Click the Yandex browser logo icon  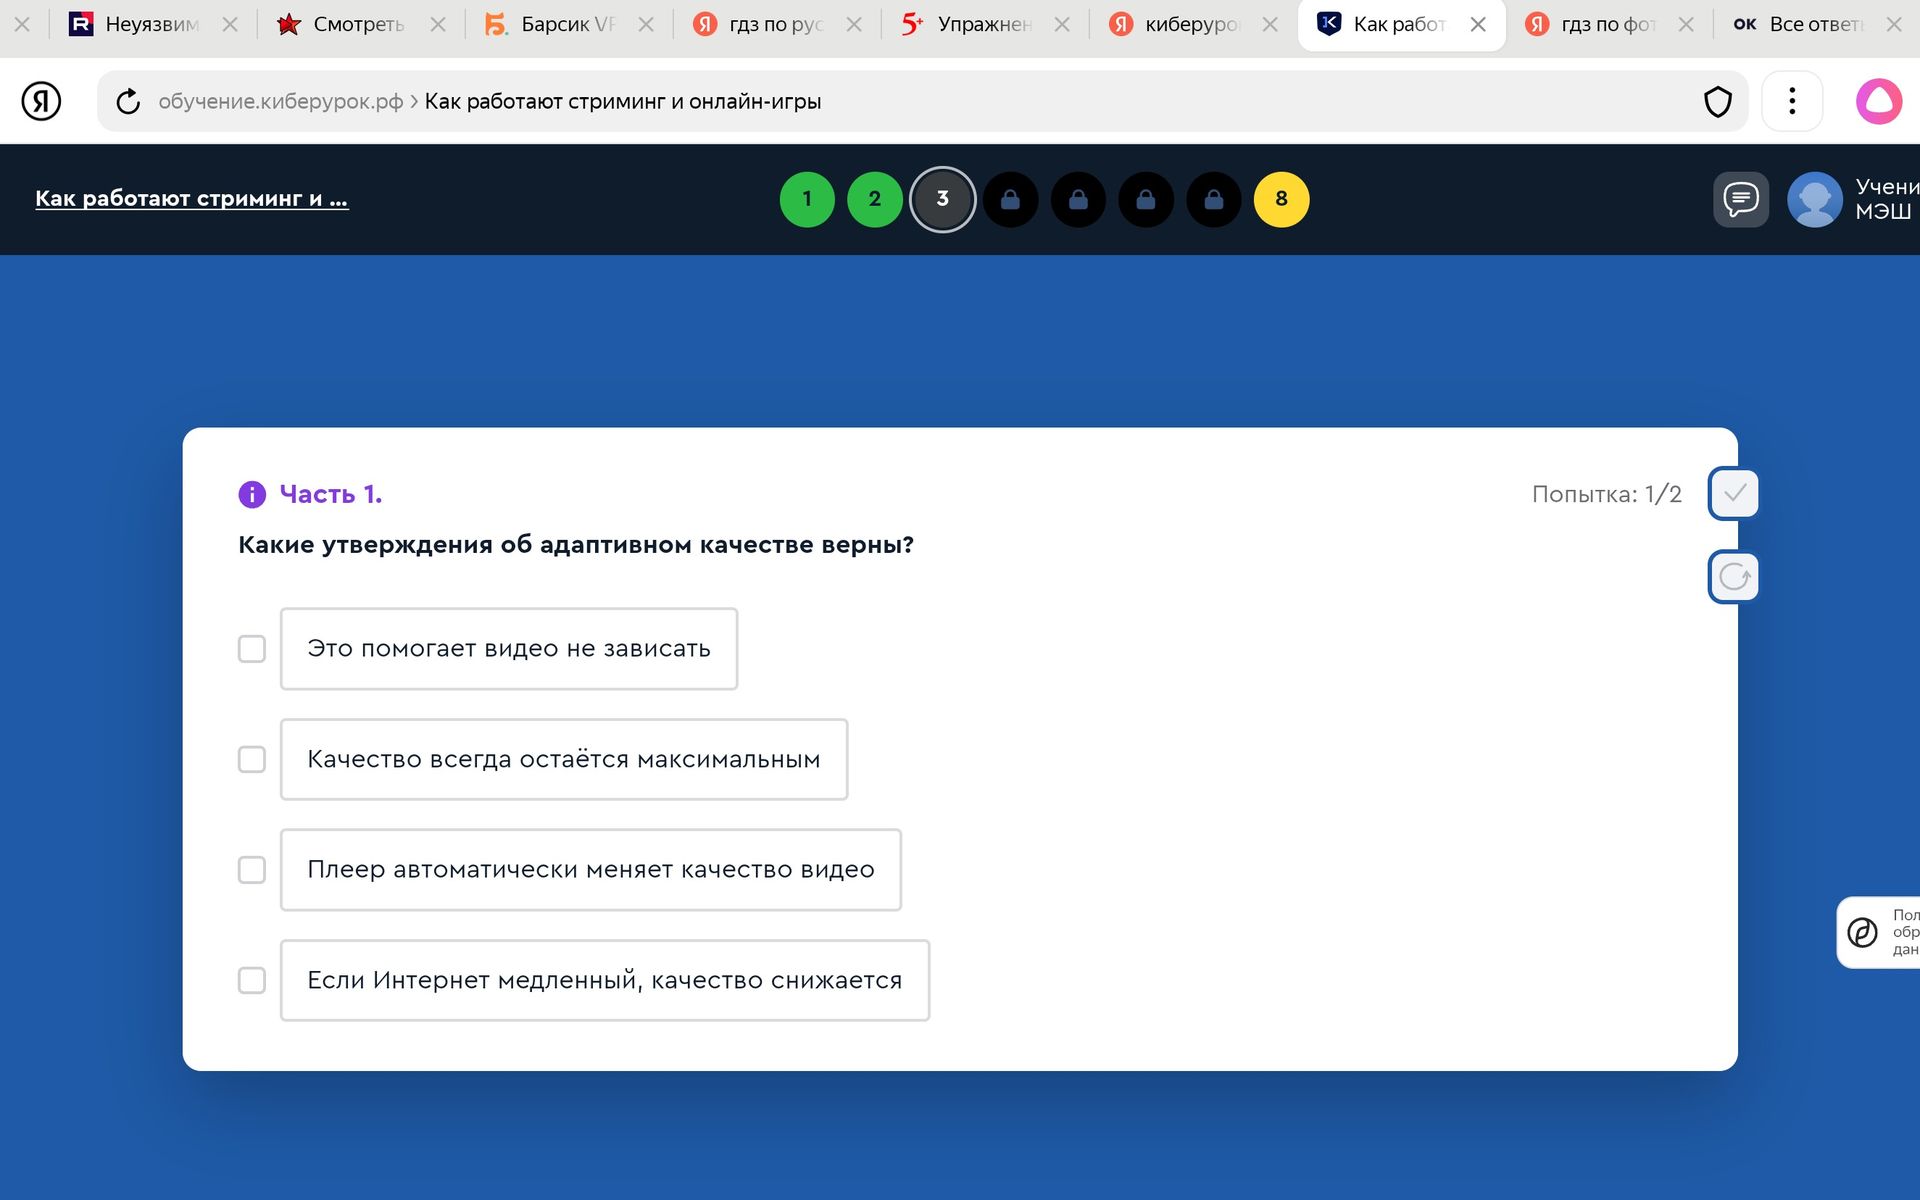pyautogui.click(x=41, y=101)
